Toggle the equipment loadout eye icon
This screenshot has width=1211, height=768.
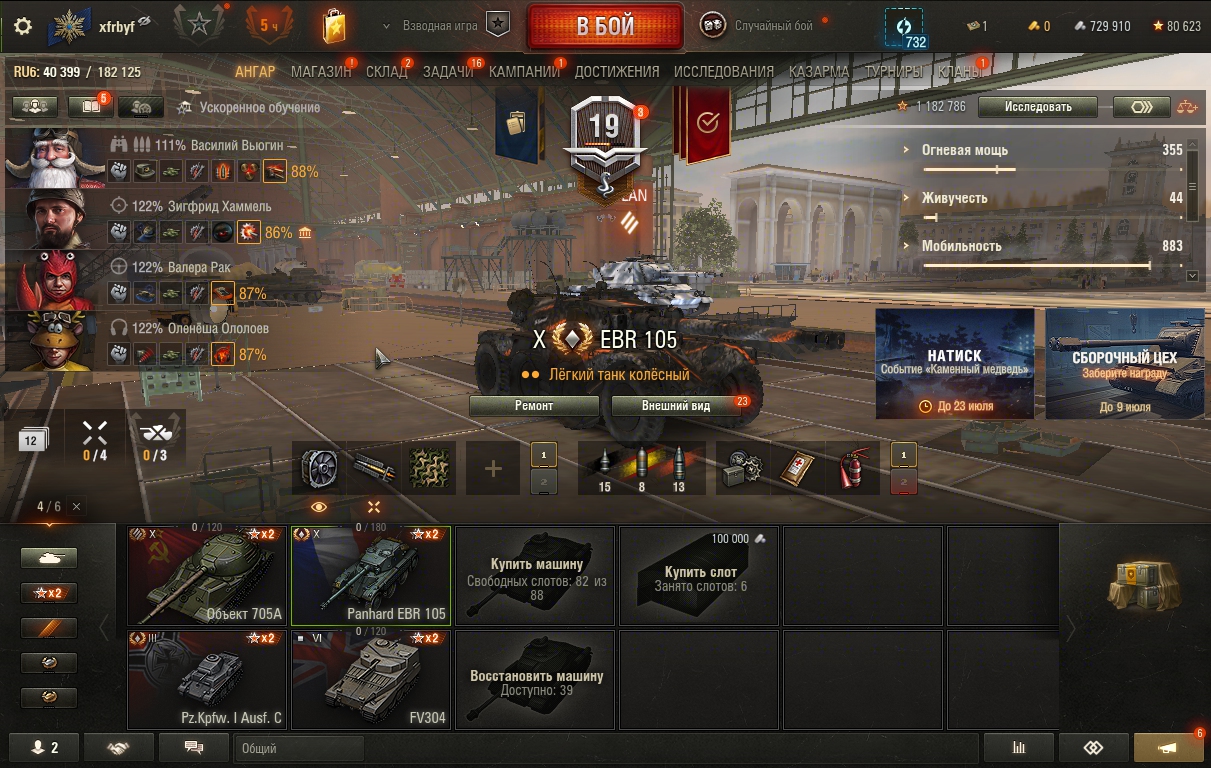(x=319, y=508)
